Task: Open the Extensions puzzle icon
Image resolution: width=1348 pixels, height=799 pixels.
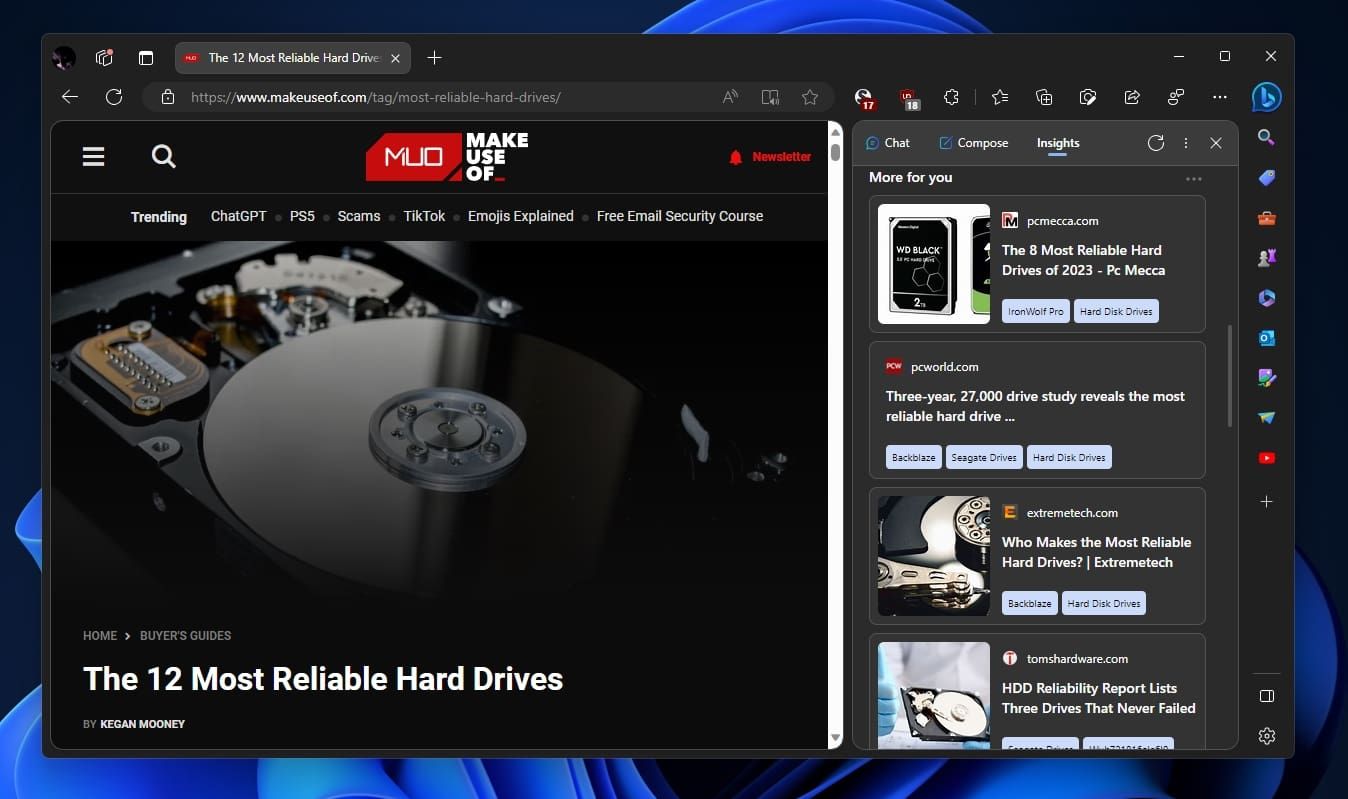Action: [951, 97]
